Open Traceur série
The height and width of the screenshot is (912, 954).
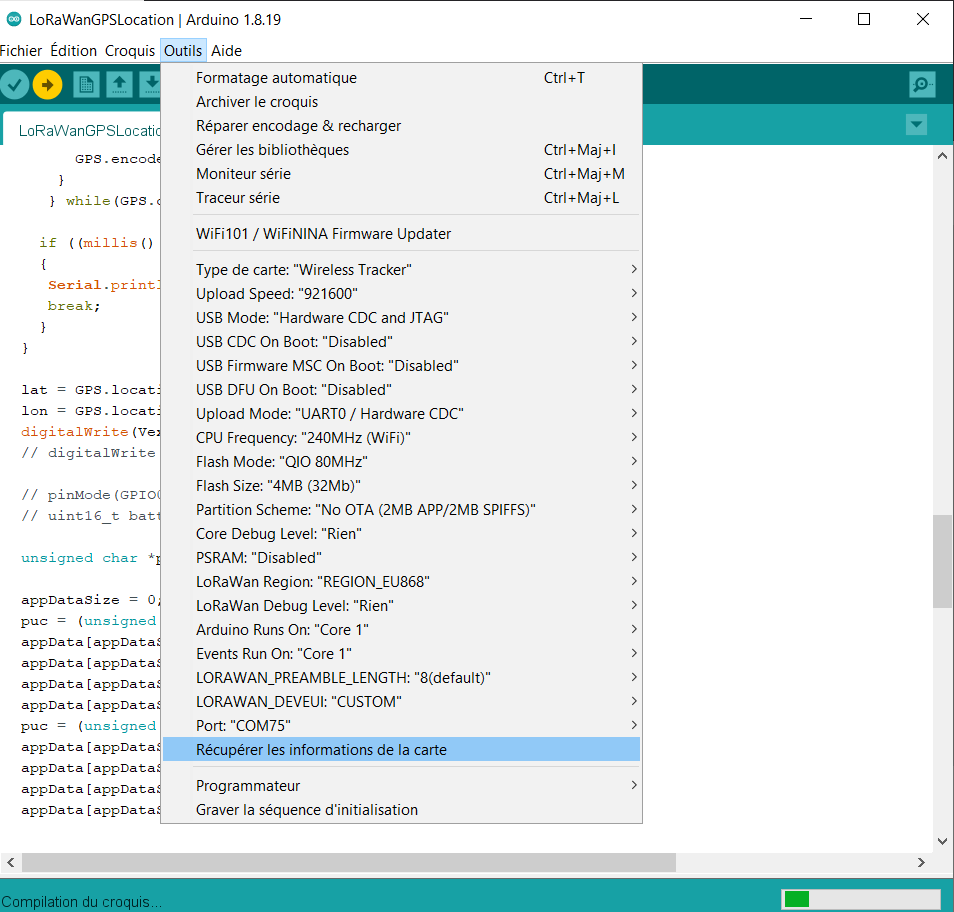(401, 198)
